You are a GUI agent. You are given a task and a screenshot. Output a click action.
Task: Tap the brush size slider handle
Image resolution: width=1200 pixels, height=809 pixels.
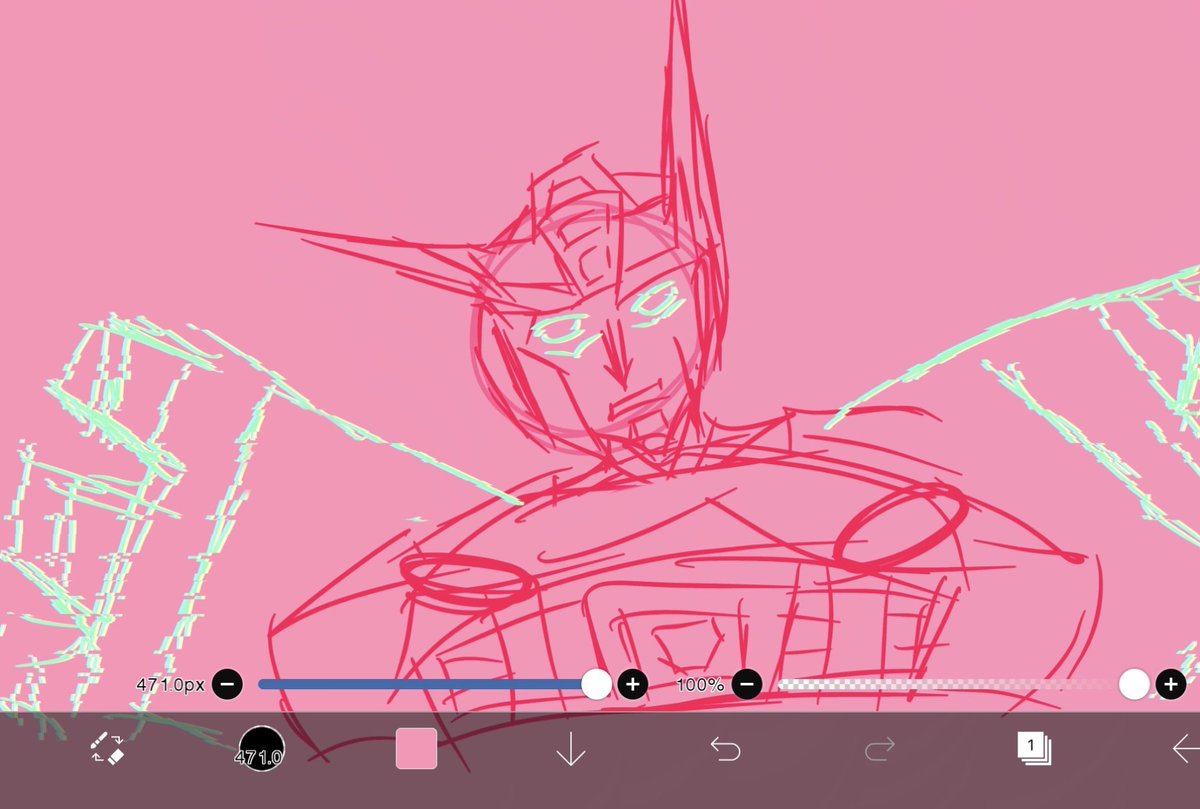tap(597, 685)
